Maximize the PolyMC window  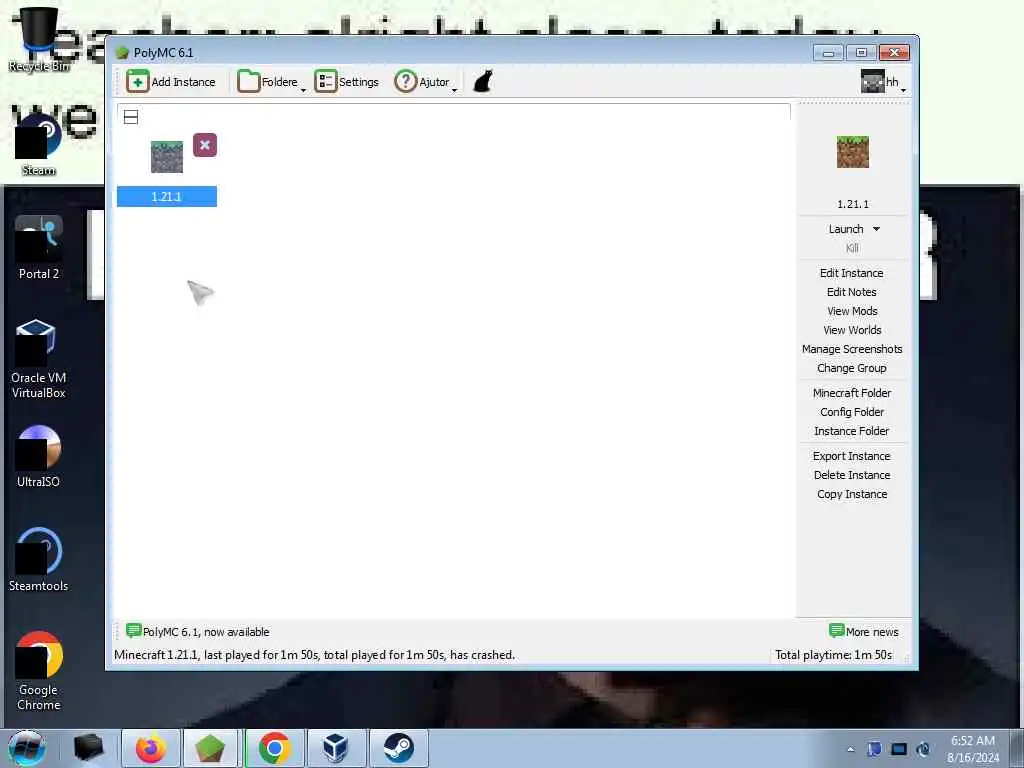861,53
